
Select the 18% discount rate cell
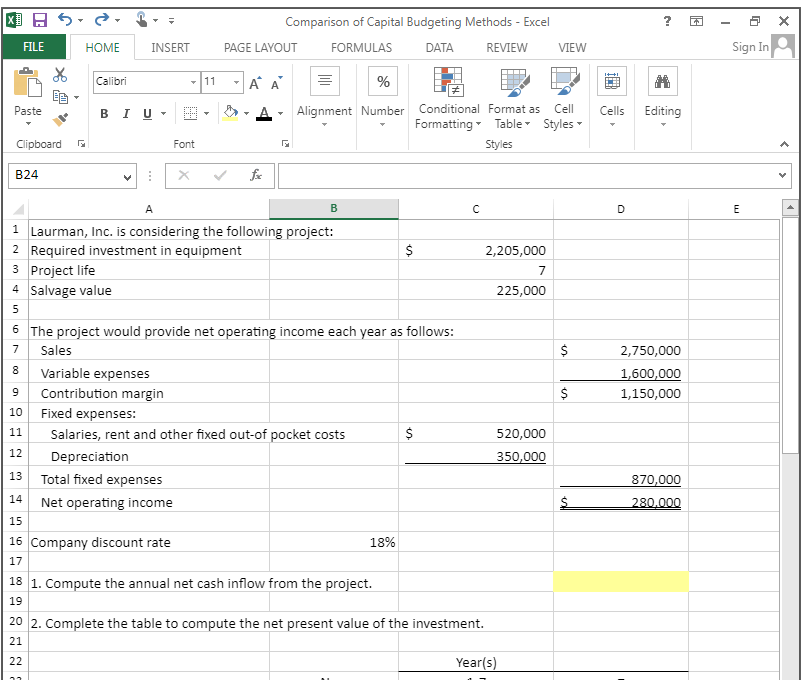[334, 542]
